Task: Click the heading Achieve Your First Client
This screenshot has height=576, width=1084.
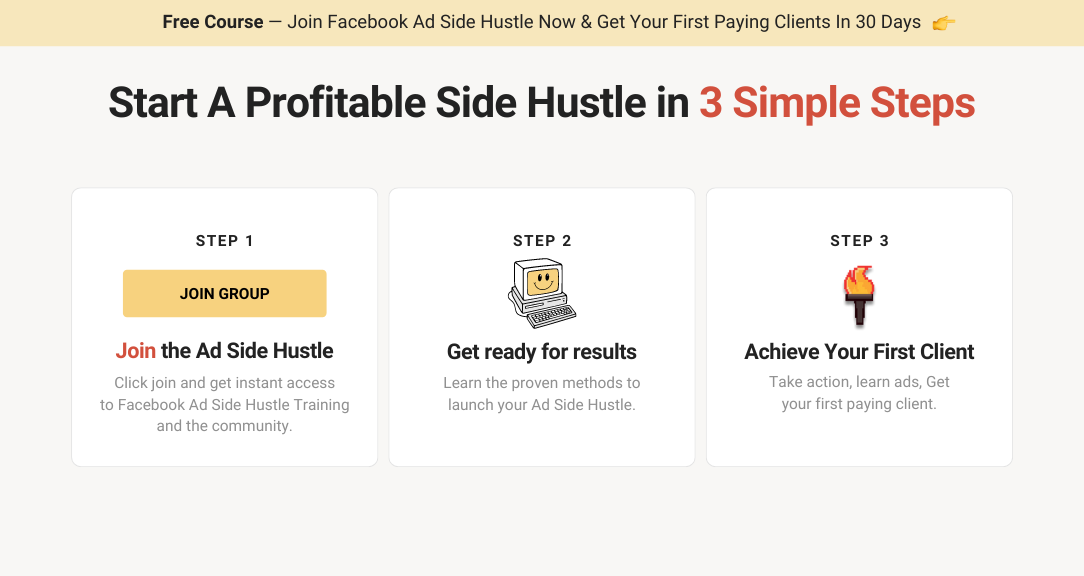Action: (x=859, y=352)
